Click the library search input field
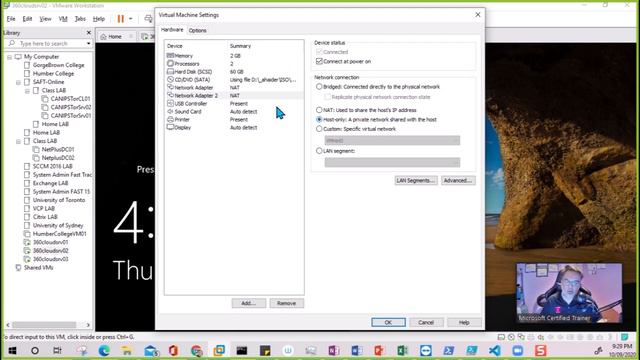The height and width of the screenshot is (360, 640). pyautogui.click(x=48, y=43)
